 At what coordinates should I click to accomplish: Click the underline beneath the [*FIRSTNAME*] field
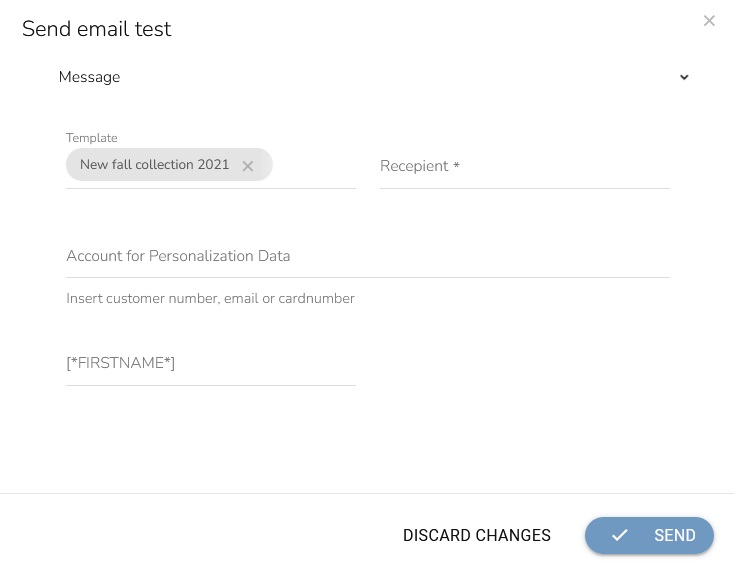[210, 385]
